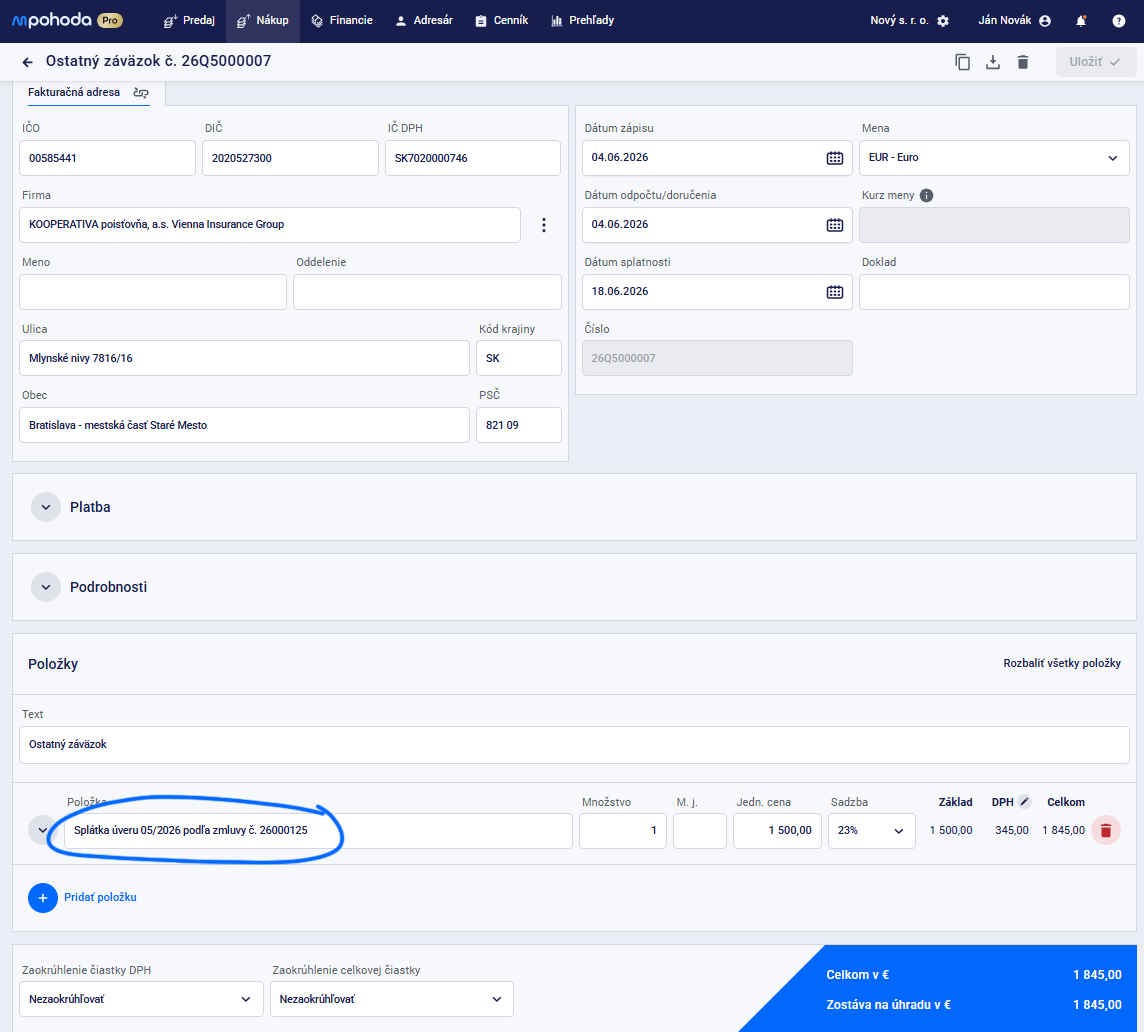This screenshot has width=1144, height=1032.
Task: Download the document icon
Action: (992, 62)
